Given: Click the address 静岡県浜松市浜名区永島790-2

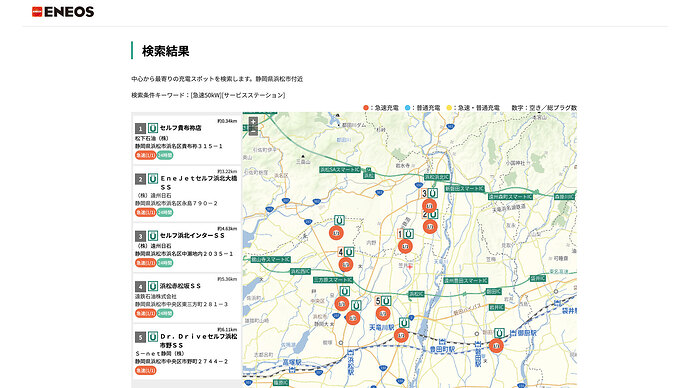Looking at the screenshot, I should click(x=176, y=203).
